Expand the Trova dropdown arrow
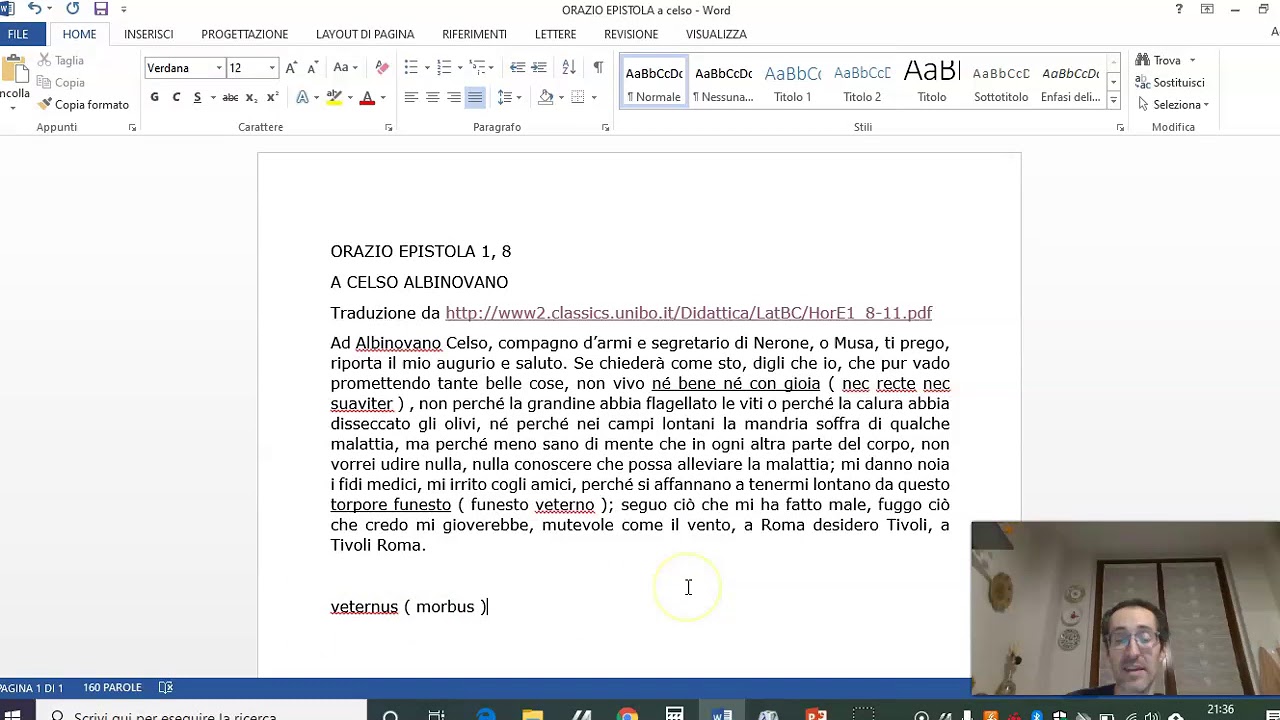Viewport: 1280px width, 720px height. tap(1192, 61)
